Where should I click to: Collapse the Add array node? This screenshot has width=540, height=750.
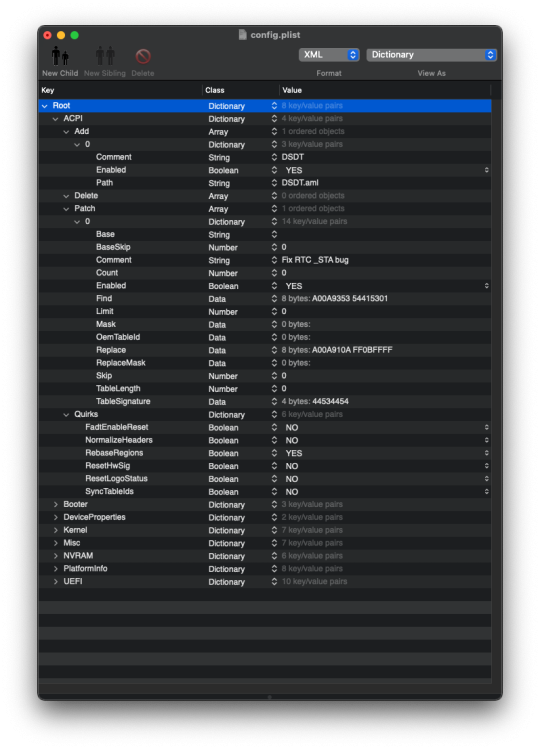tap(66, 132)
